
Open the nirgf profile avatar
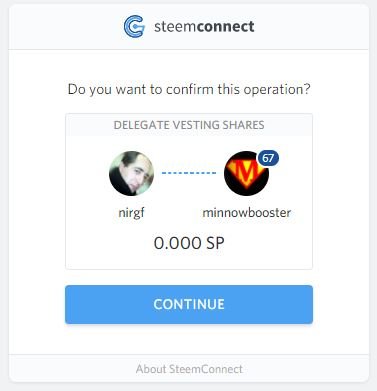131,173
